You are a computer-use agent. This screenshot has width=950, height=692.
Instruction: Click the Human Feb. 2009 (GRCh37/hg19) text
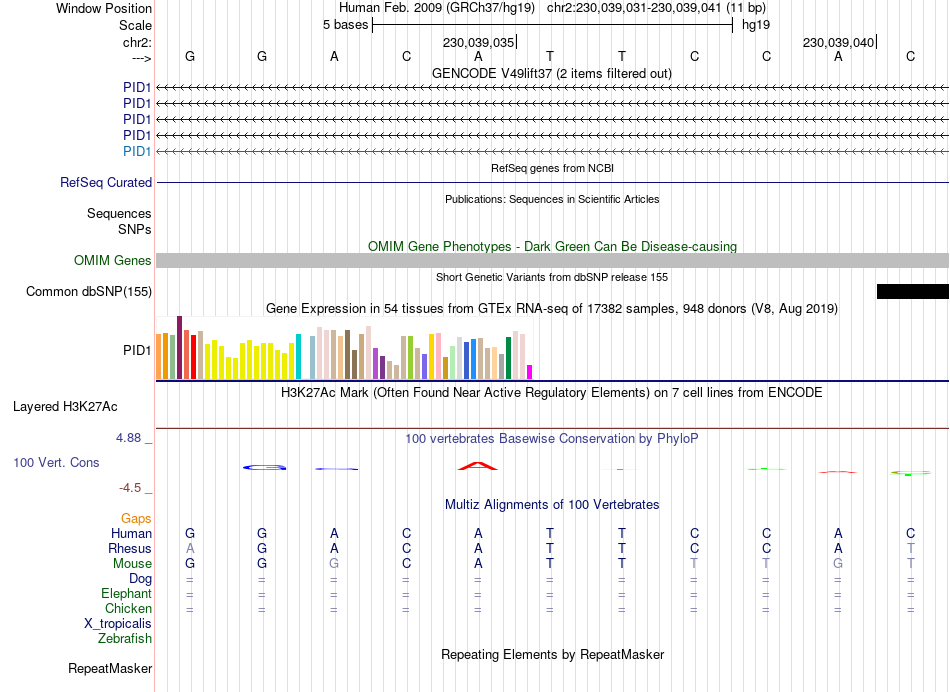[437, 8]
